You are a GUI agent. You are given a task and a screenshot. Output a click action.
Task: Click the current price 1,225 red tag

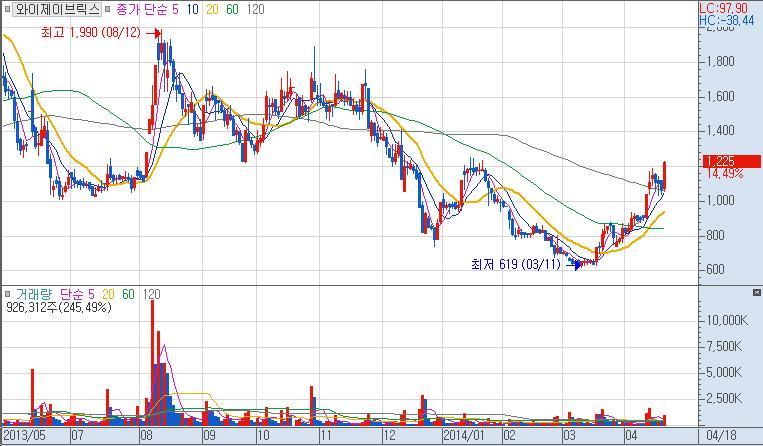coord(731,161)
